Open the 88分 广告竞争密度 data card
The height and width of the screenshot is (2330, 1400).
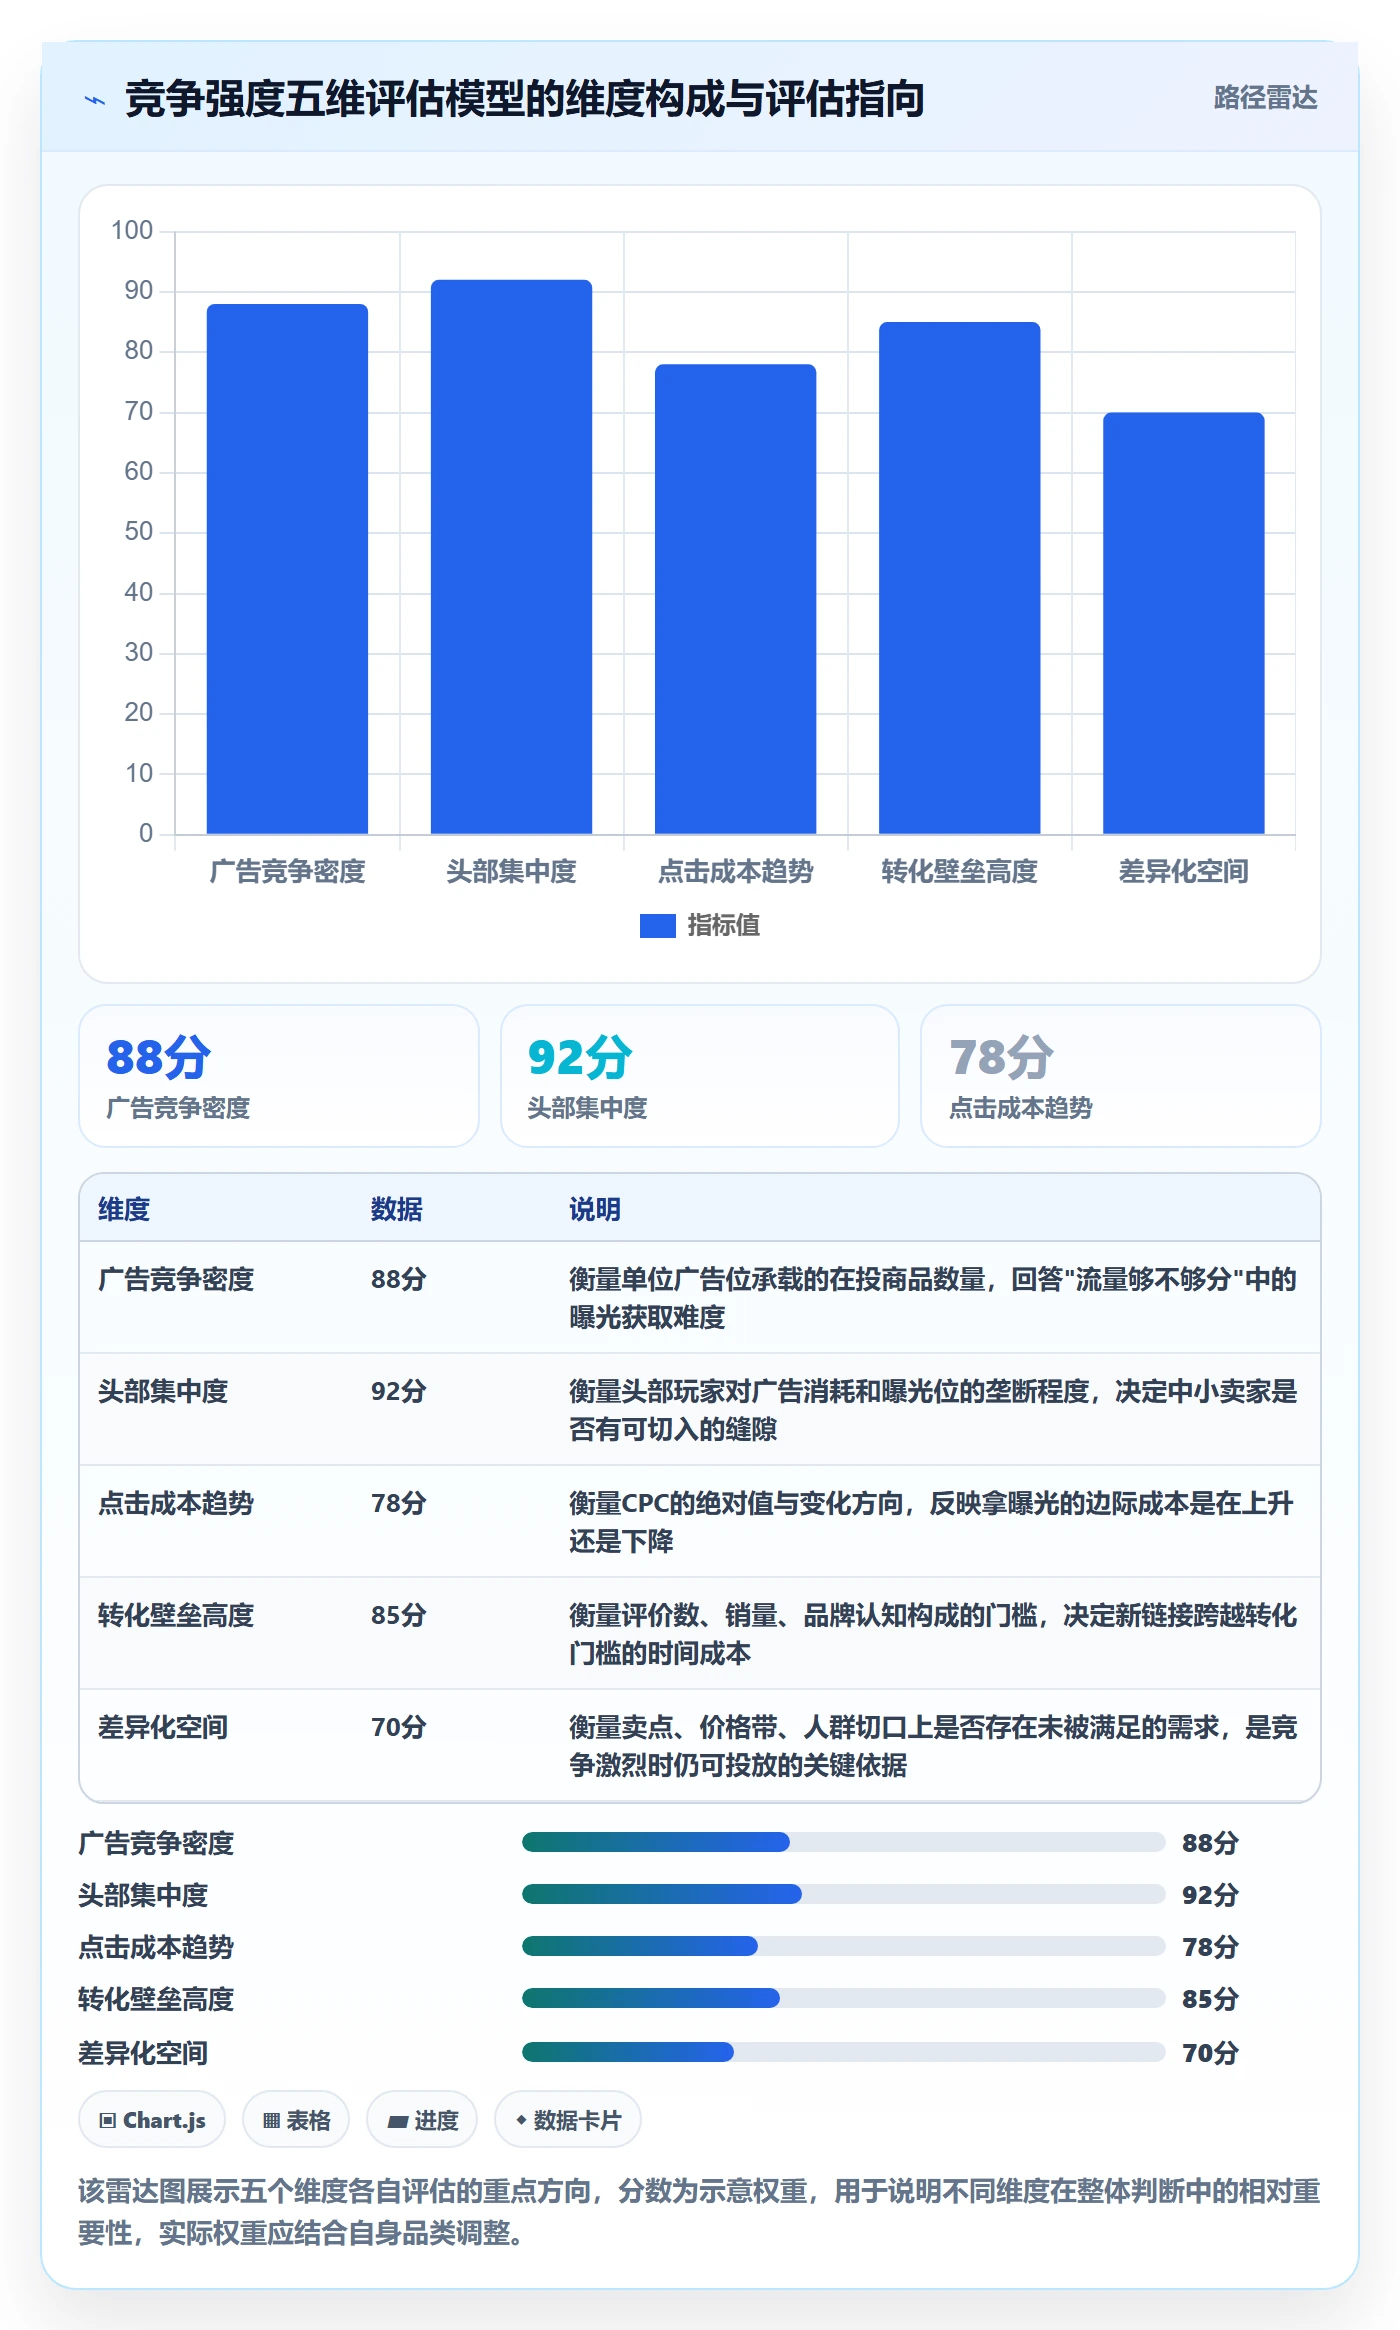pos(279,1076)
